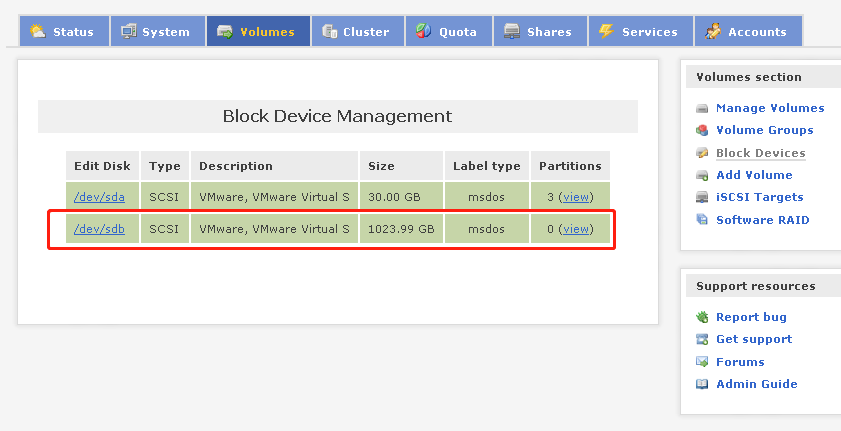View partitions of /dev/sda
The width and height of the screenshot is (841, 431).
click(576, 197)
